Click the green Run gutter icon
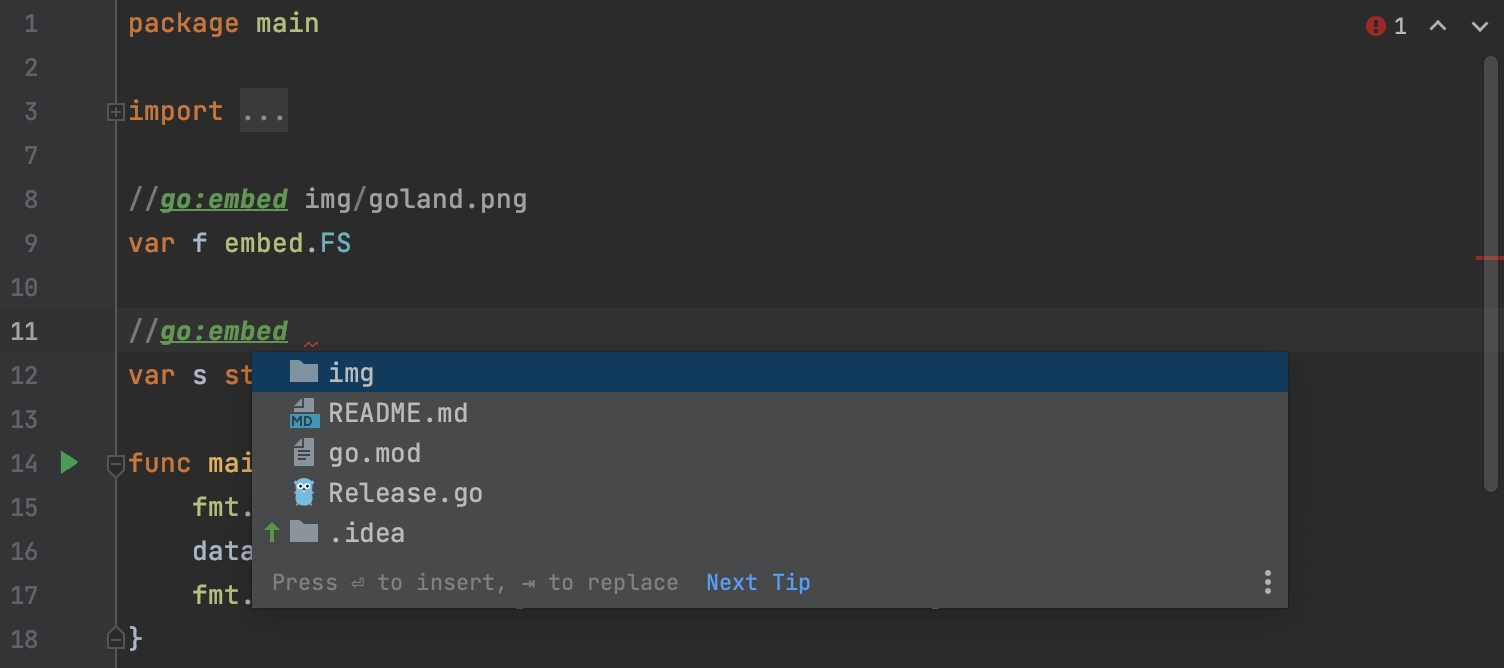This screenshot has height=668, width=1504. [69, 463]
